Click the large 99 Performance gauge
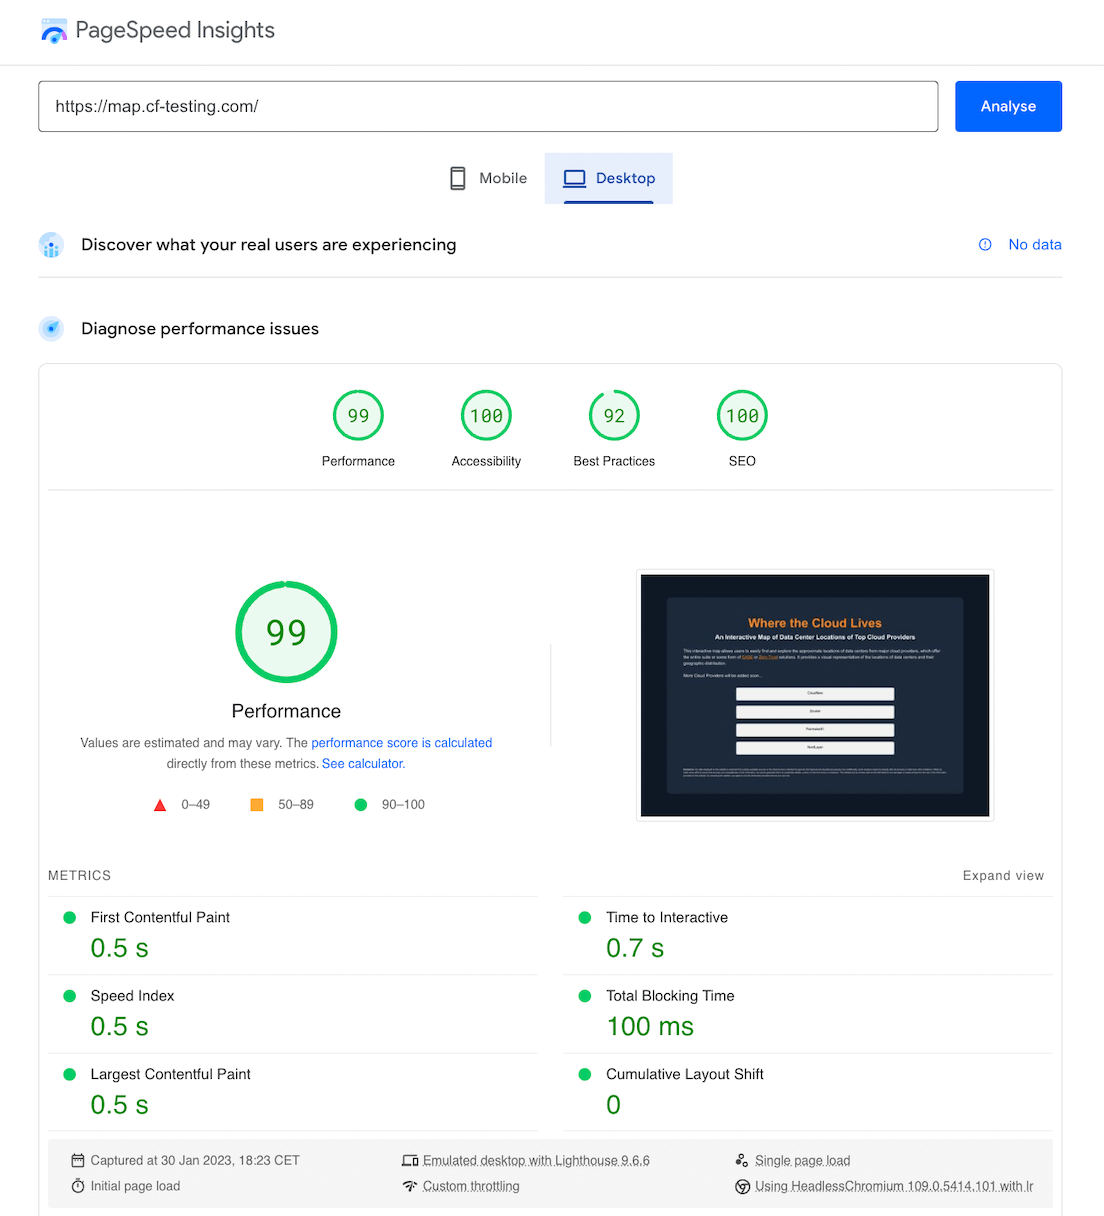This screenshot has height=1216, width=1104. tap(286, 632)
